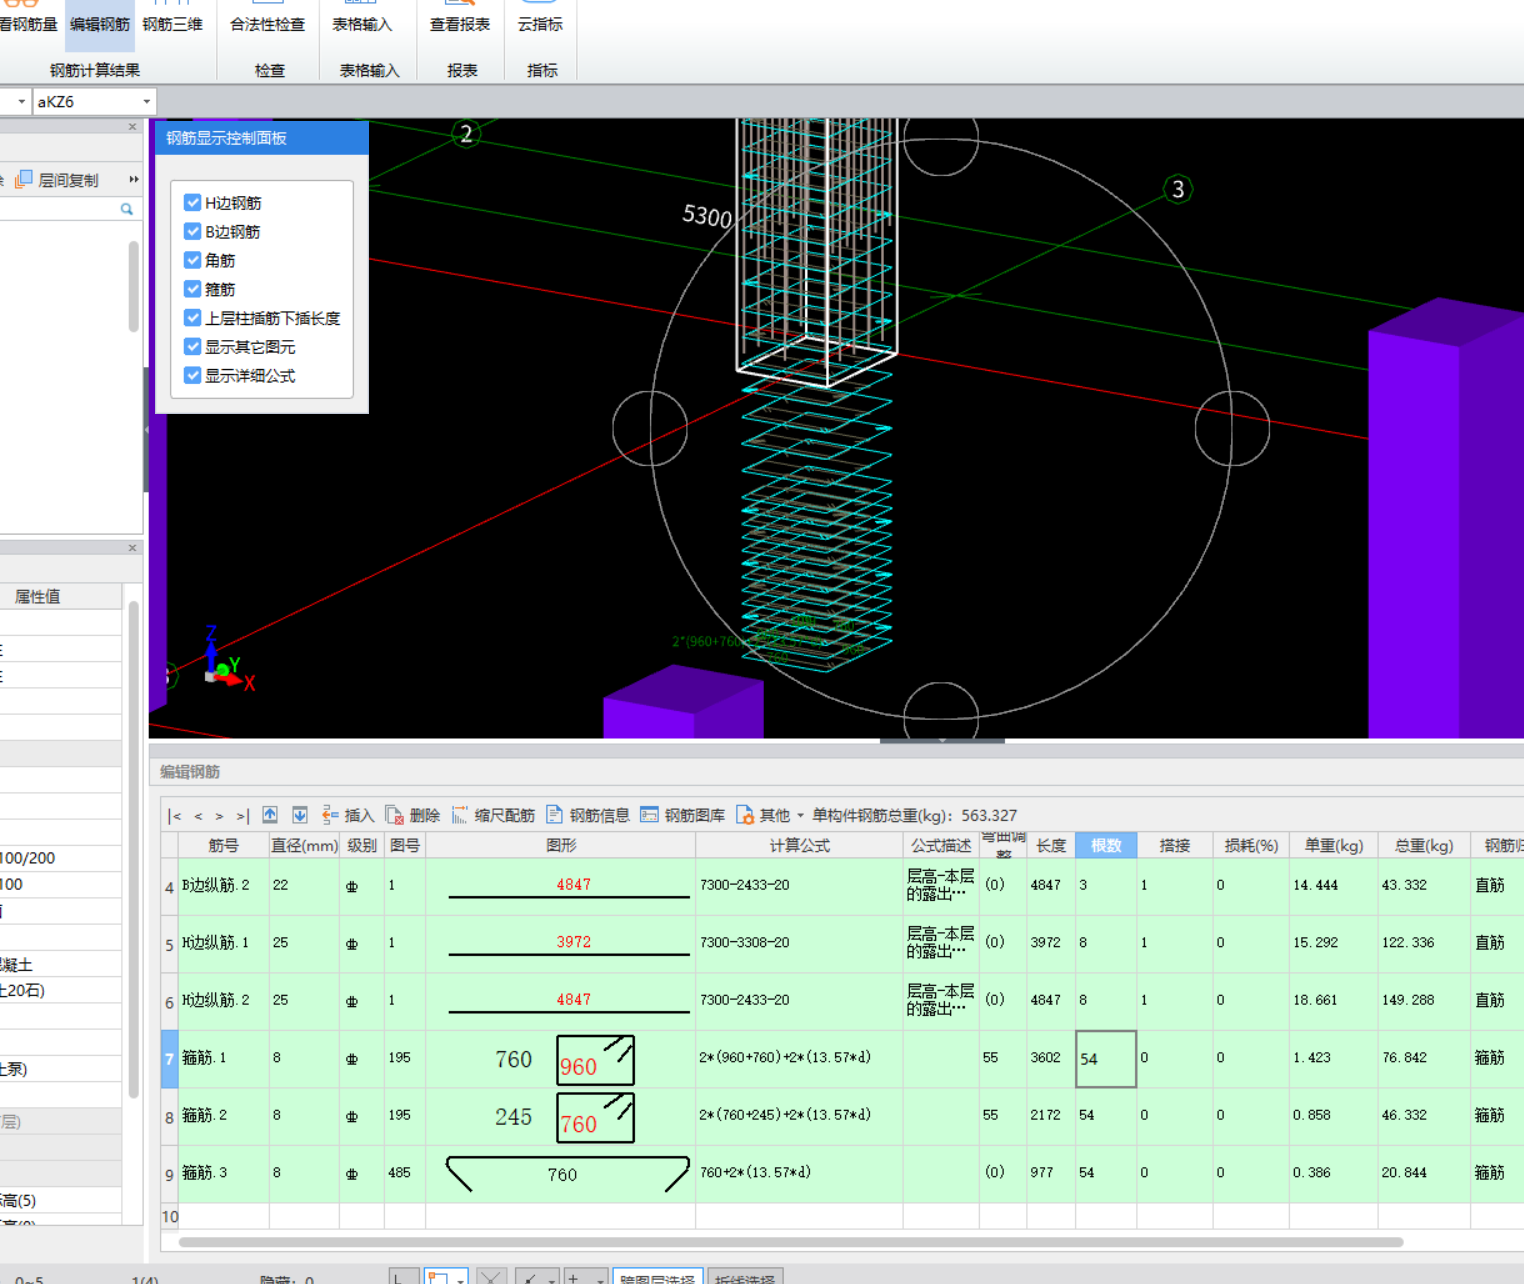Click the tie shape drawing in 箍筋.3 row

pos(567,1174)
